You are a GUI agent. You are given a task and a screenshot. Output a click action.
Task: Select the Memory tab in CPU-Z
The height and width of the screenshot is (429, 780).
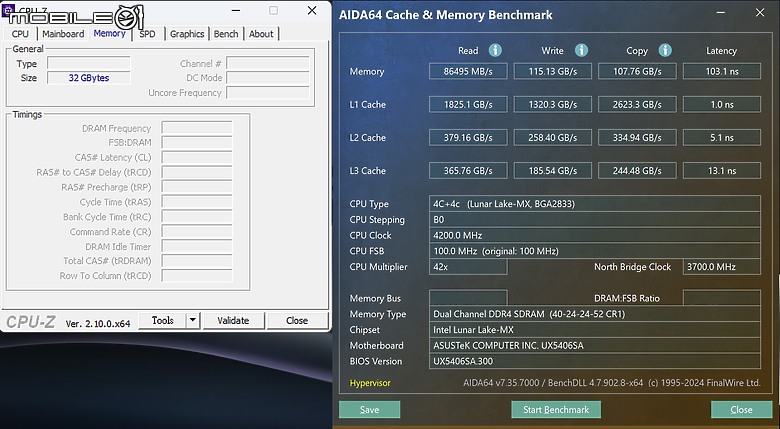tap(109, 33)
